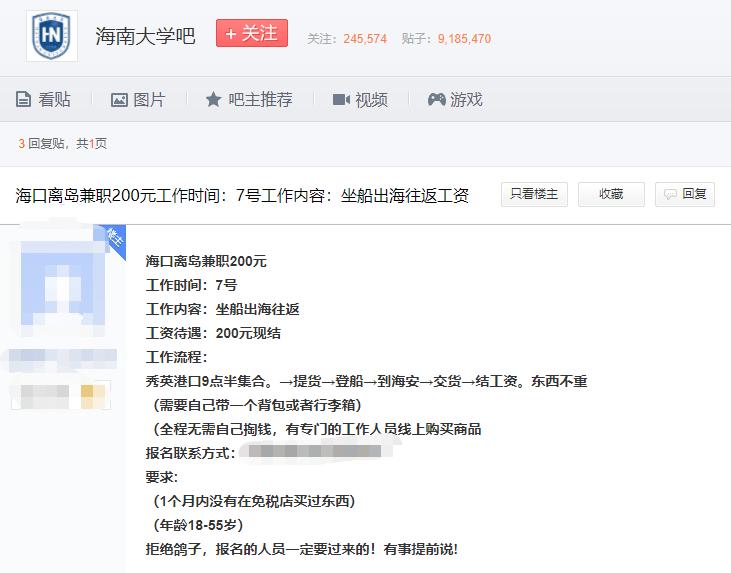
Task: Click the line 工作内容：坐船出海往返
Action: [x=222, y=309]
